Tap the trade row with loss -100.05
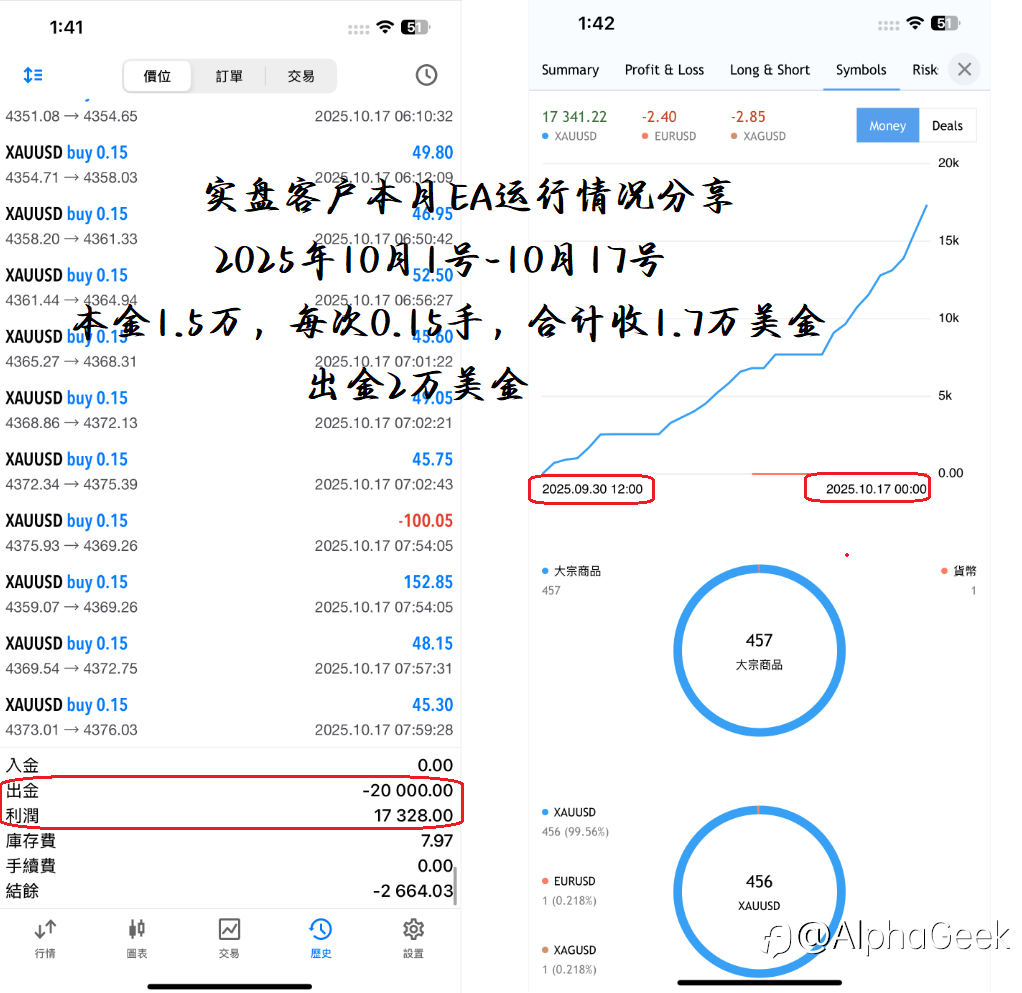This screenshot has height=993, width=1022. point(229,532)
